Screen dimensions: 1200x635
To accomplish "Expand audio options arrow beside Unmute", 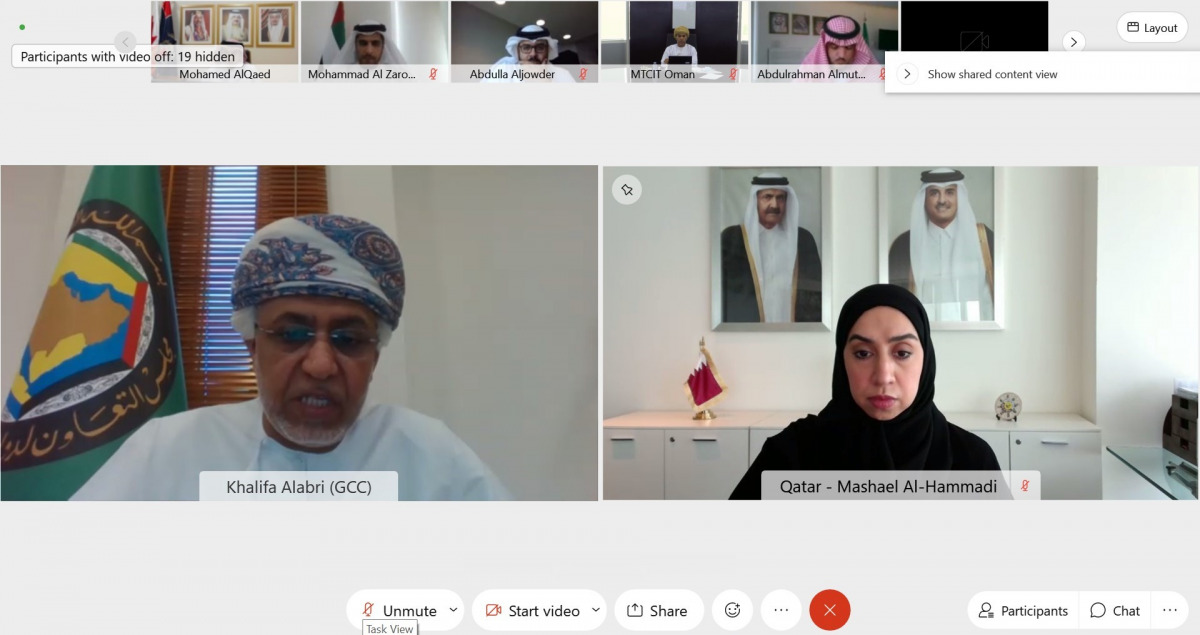I will pos(454,610).
